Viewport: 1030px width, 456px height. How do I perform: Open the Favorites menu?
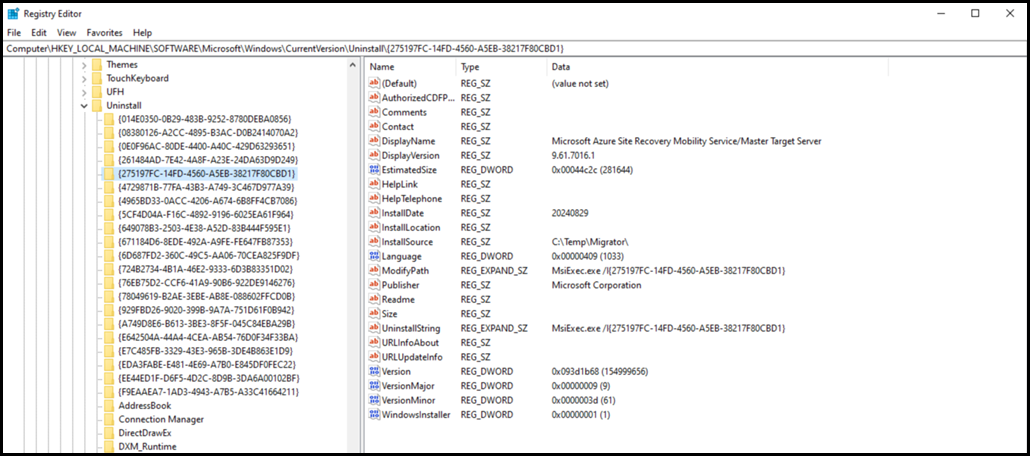point(104,33)
